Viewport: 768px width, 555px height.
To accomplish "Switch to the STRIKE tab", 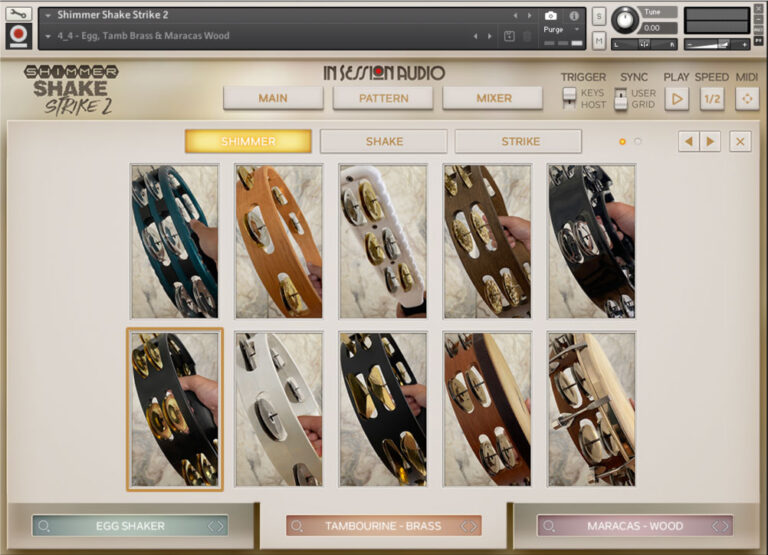I will [x=519, y=142].
